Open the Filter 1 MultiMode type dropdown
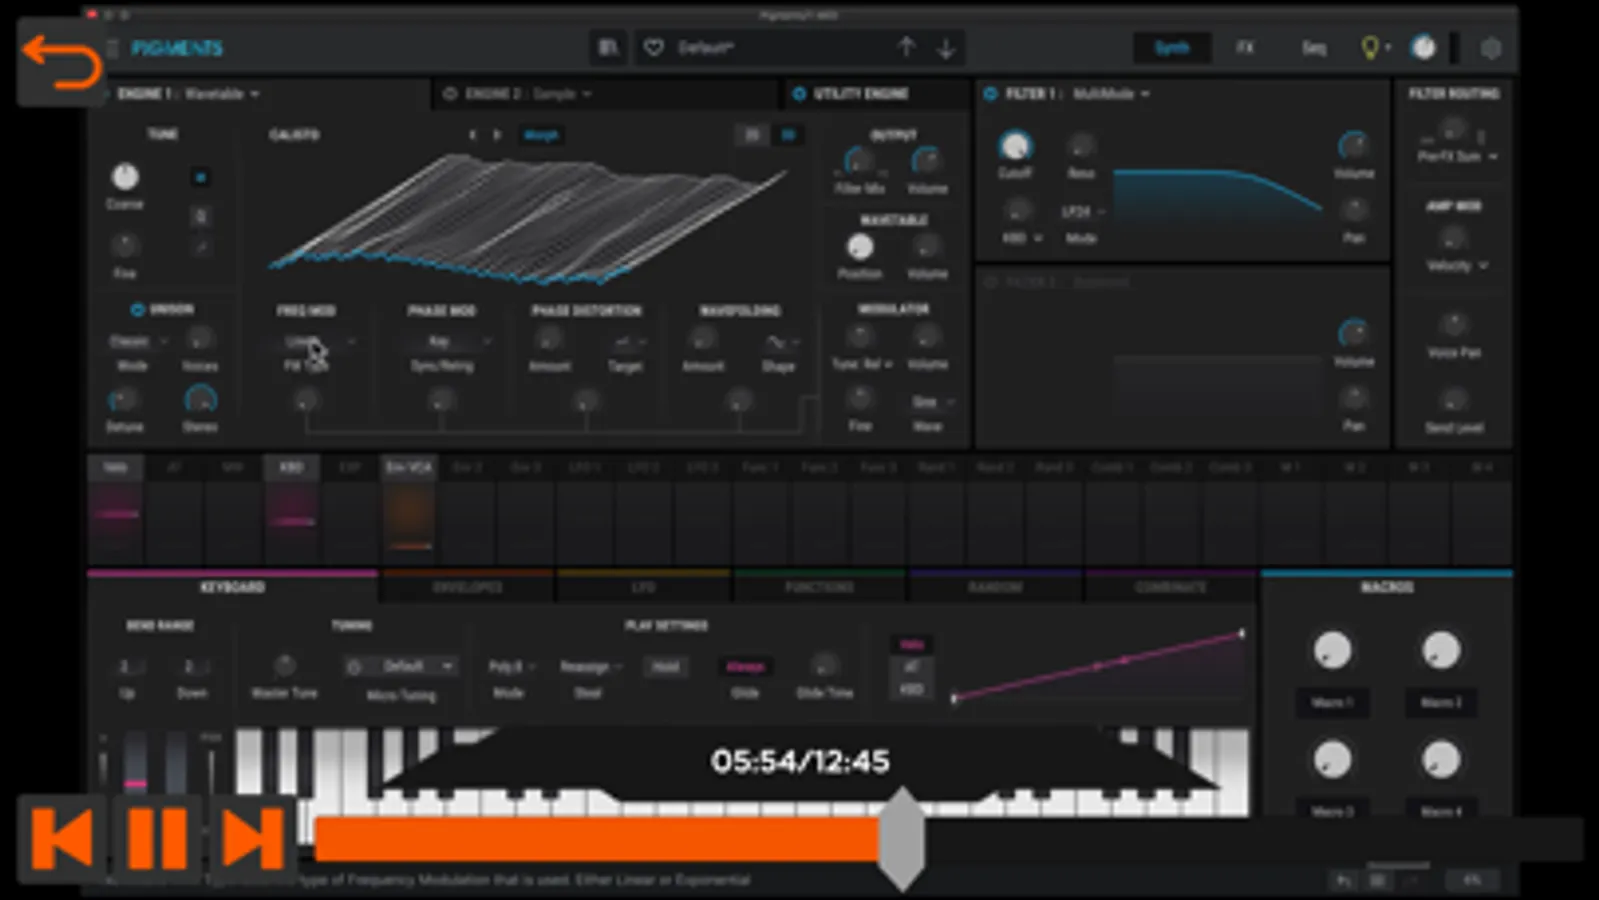Image resolution: width=1599 pixels, height=900 pixels. click(1111, 94)
